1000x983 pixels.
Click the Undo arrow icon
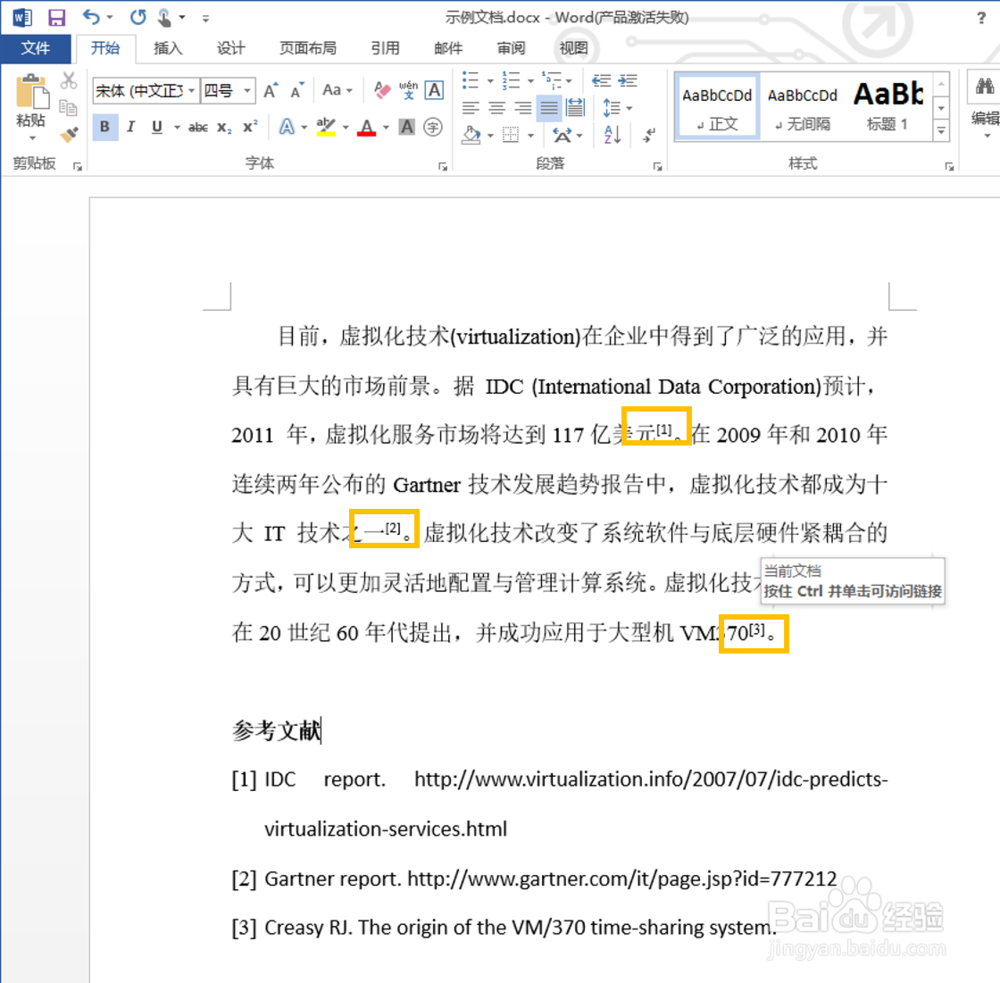[91, 17]
